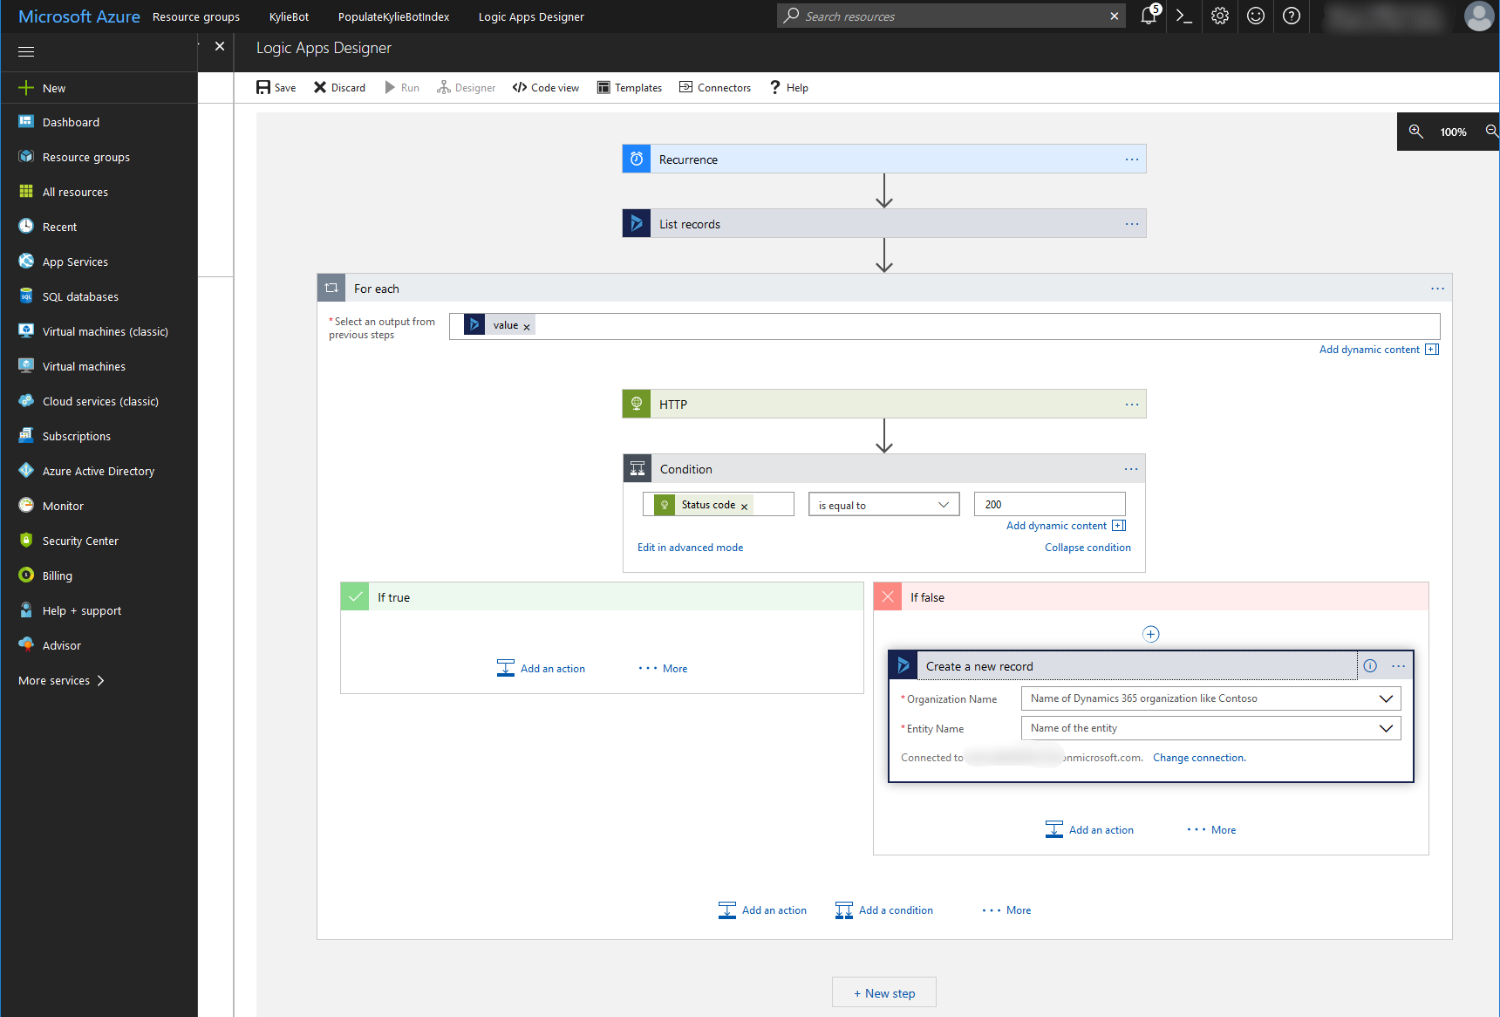This screenshot has width=1500, height=1017.
Task: Click Resource groups breadcrumb
Action: click(x=196, y=17)
